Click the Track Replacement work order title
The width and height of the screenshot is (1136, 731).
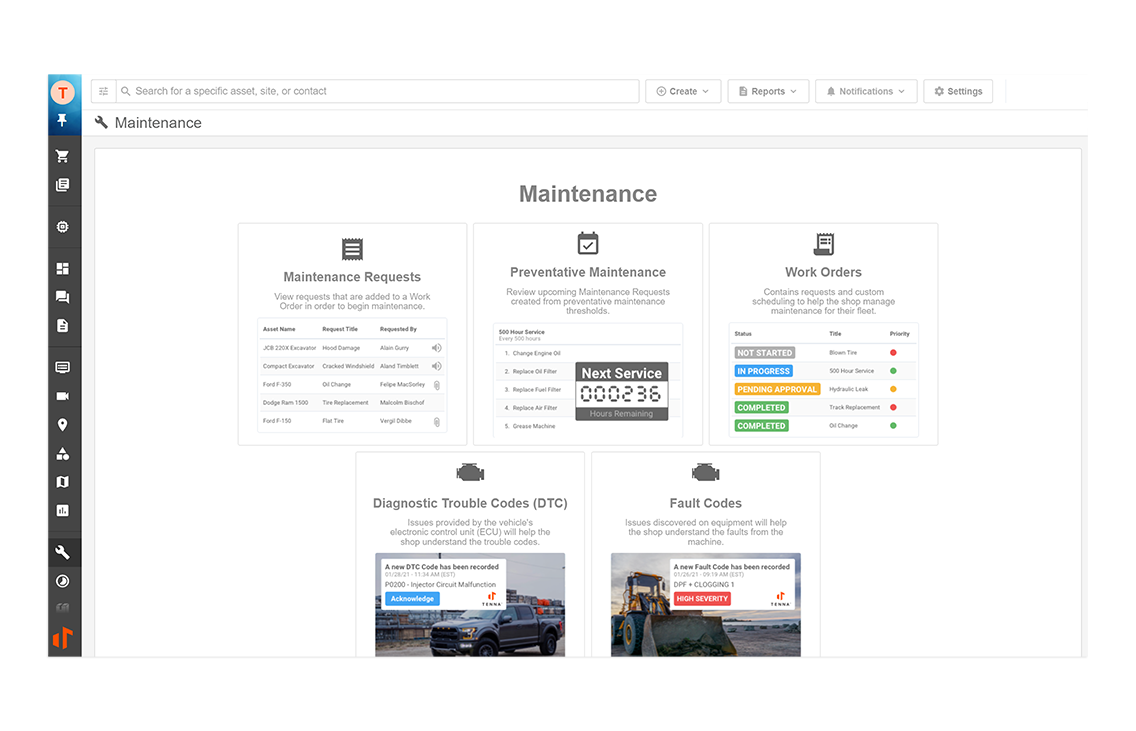click(x=854, y=407)
